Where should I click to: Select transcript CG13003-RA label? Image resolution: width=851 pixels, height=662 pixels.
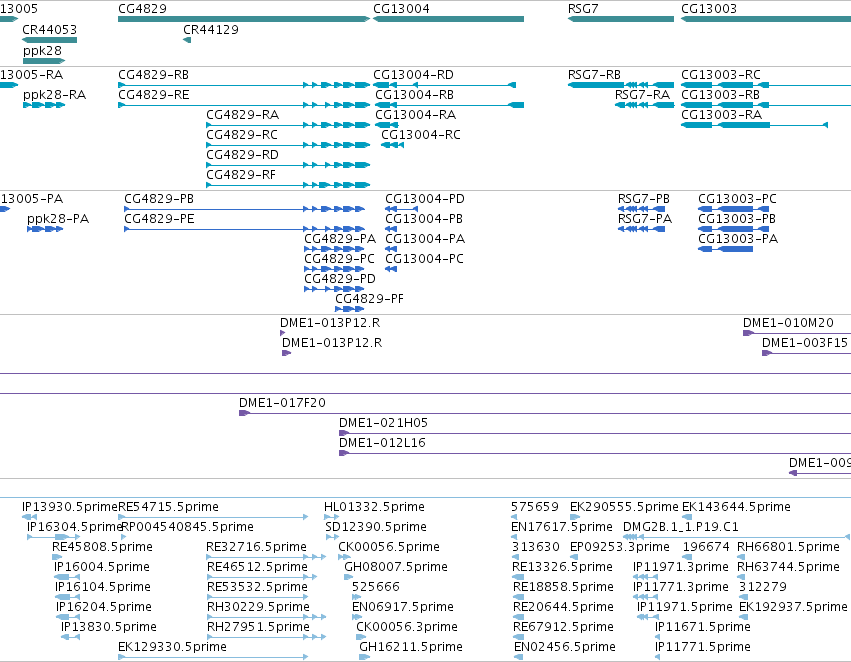(x=721, y=114)
